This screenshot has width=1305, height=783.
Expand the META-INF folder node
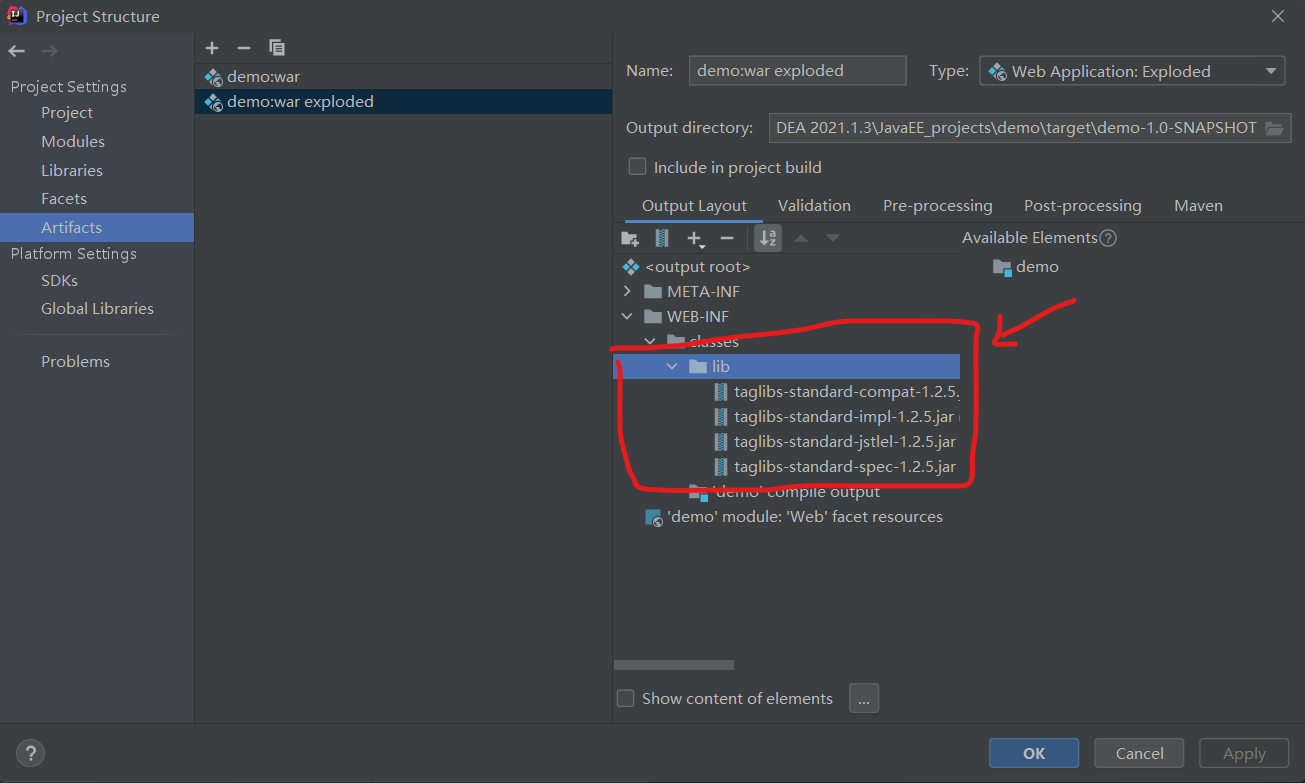628,291
